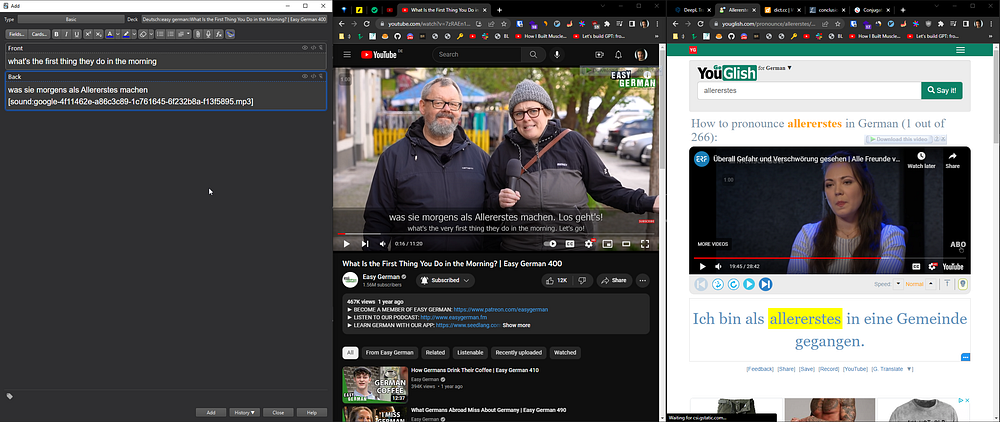This screenshot has height=422, width=1000.
Task: Click the Add button in Anki
Action: pyautogui.click(x=210, y=412)
